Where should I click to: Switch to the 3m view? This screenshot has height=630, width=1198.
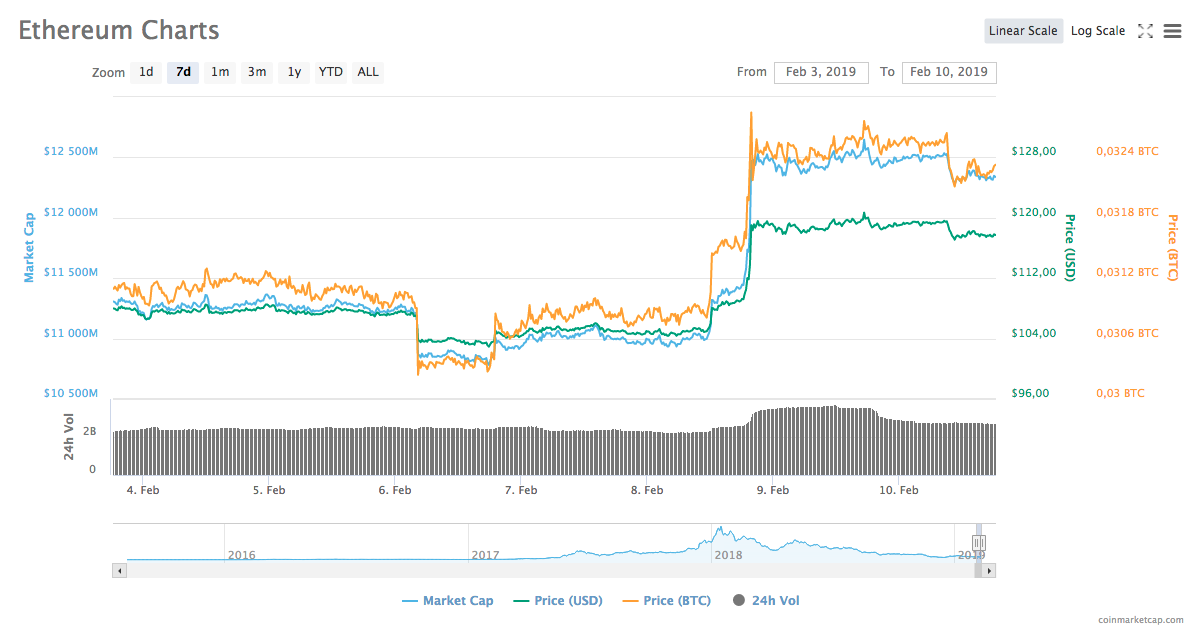(256, 72)
